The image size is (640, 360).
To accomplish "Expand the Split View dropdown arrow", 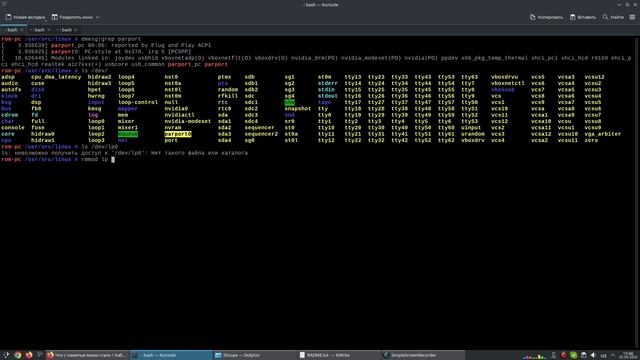I will point(98,17).
